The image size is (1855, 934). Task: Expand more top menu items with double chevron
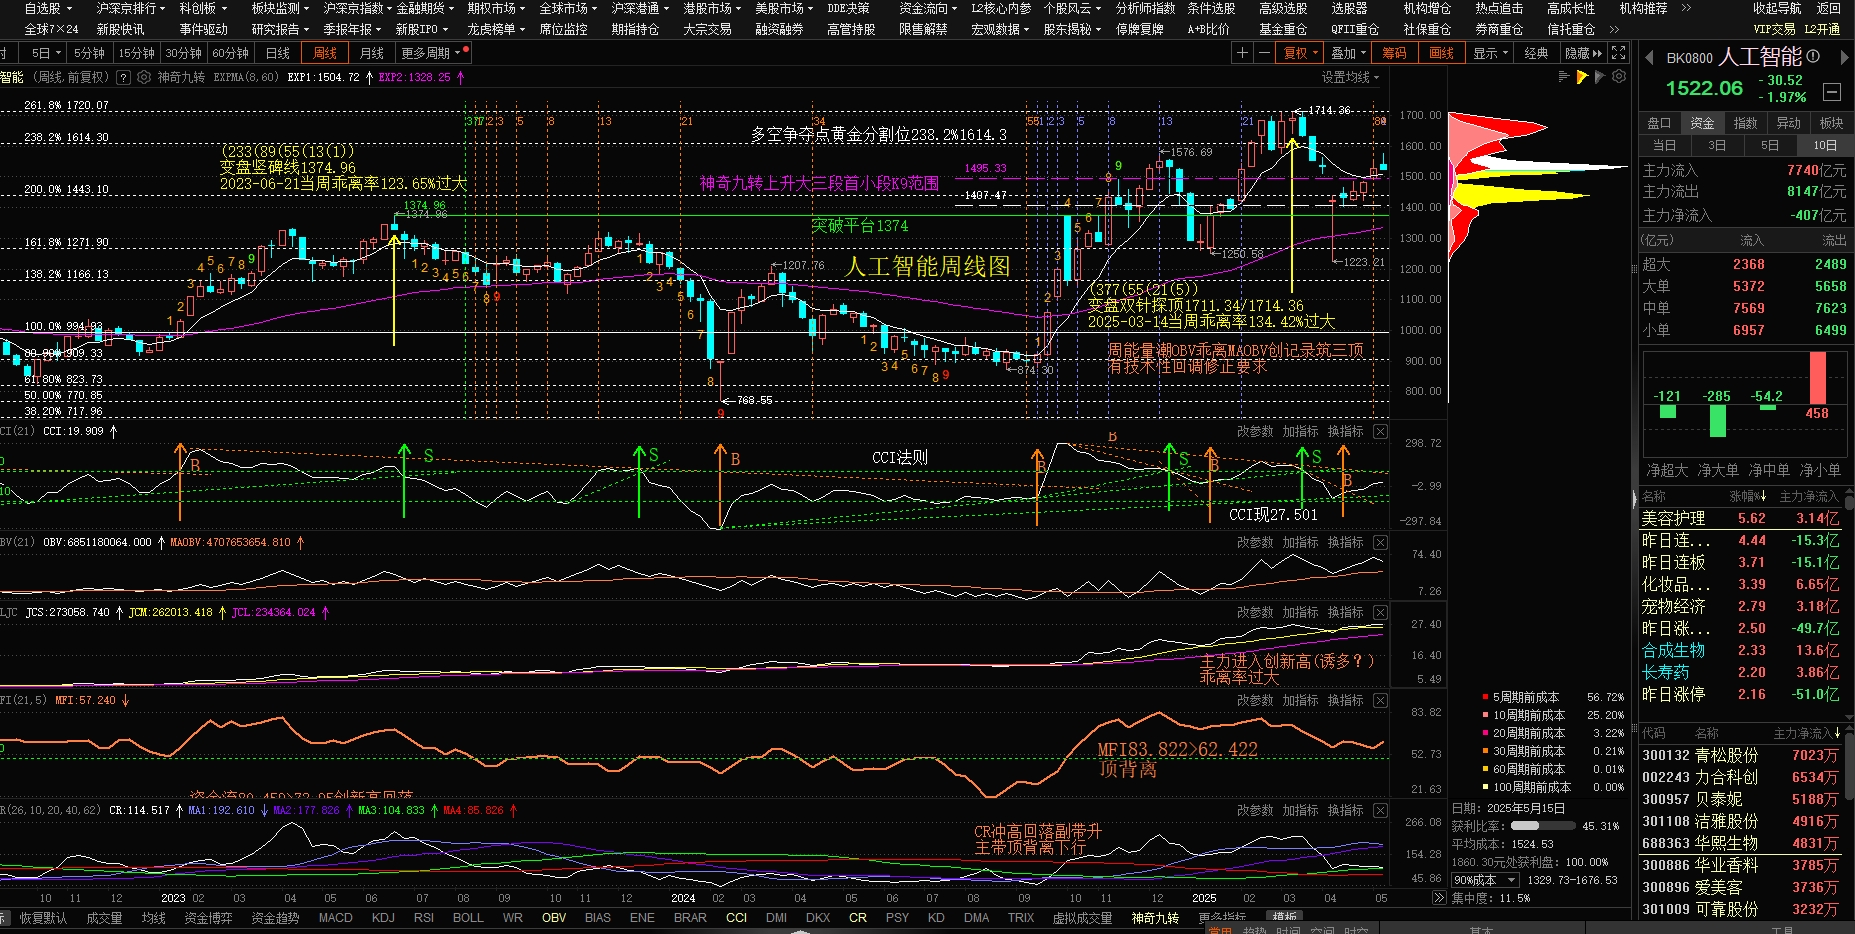pyautogui.click(x=1686, y=8)
